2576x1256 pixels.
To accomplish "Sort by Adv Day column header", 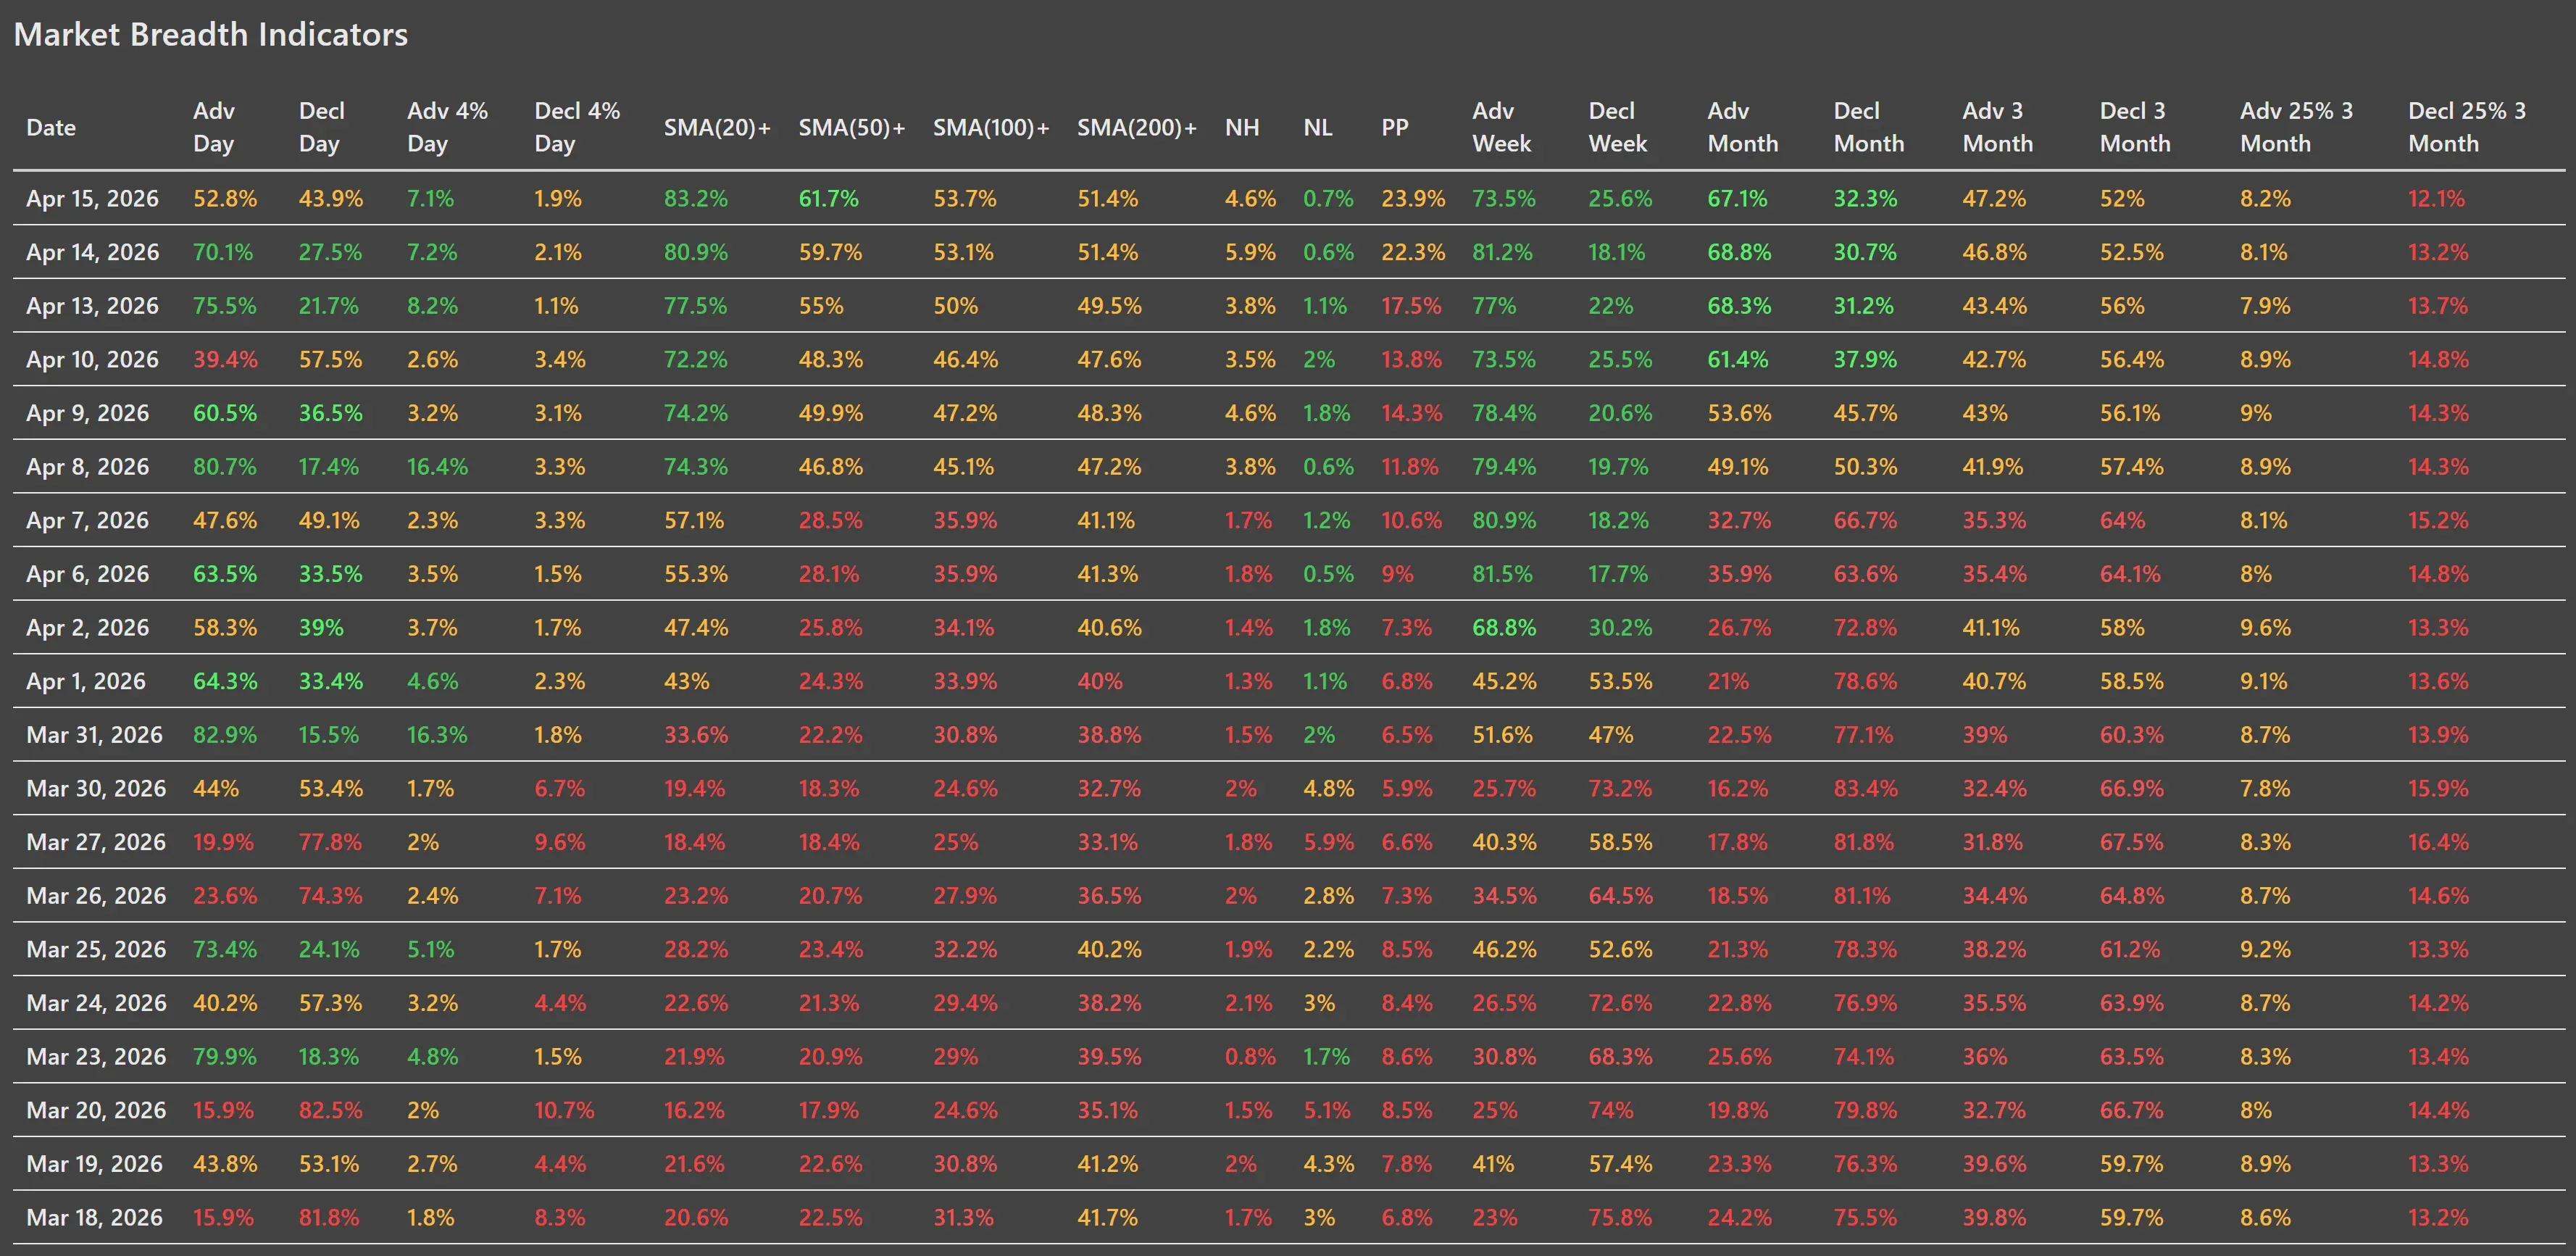I will pos(214,127).
